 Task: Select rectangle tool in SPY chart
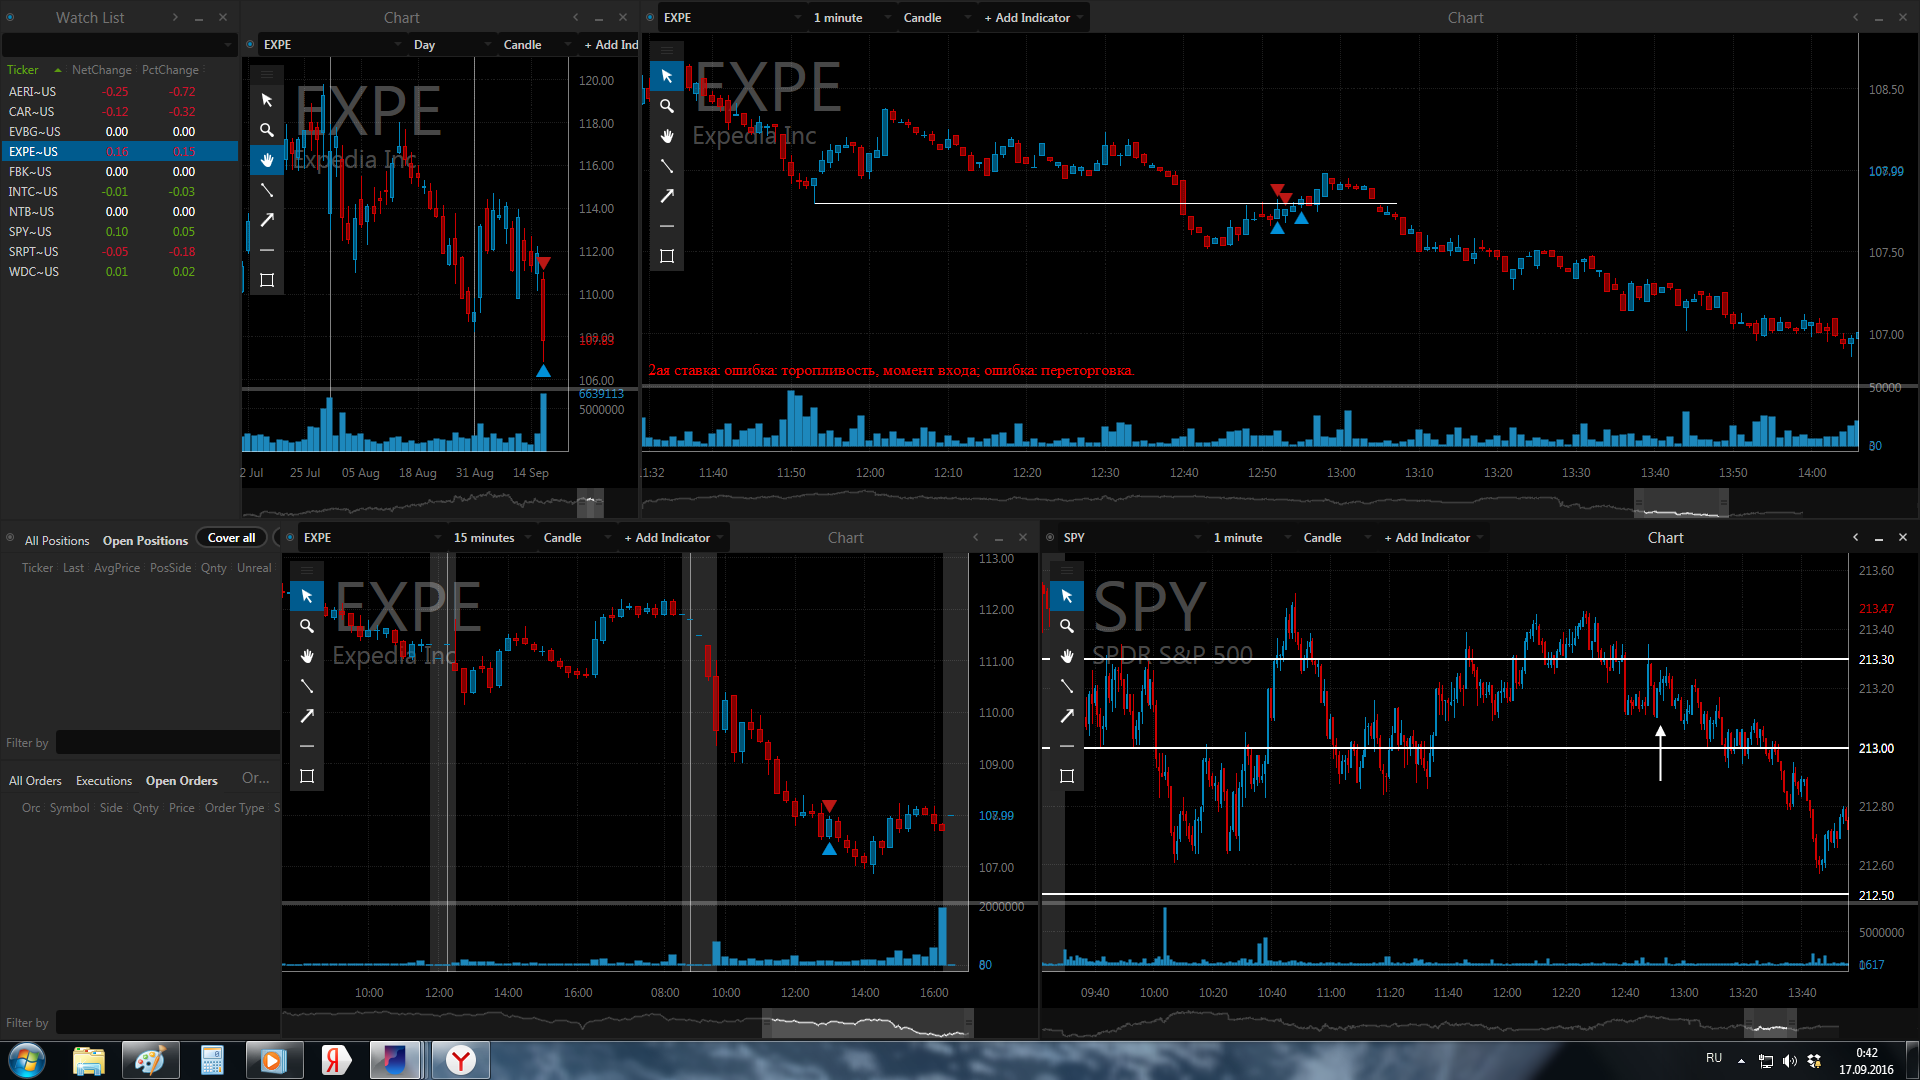click(1067, 776)
